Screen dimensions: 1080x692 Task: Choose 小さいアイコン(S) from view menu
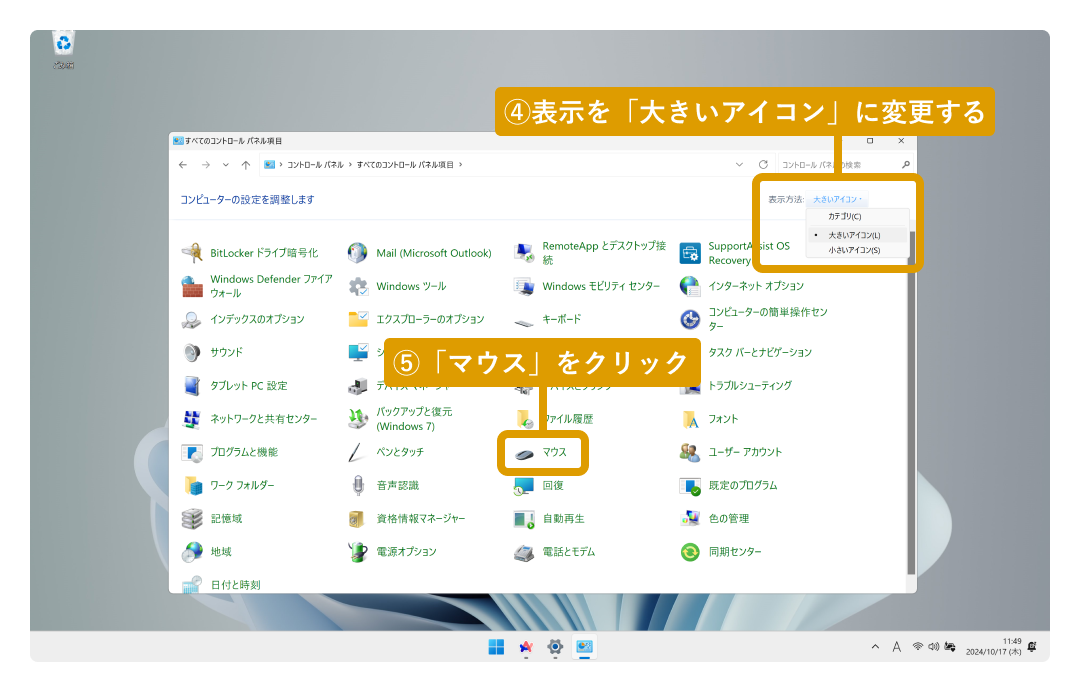(858, 250)
